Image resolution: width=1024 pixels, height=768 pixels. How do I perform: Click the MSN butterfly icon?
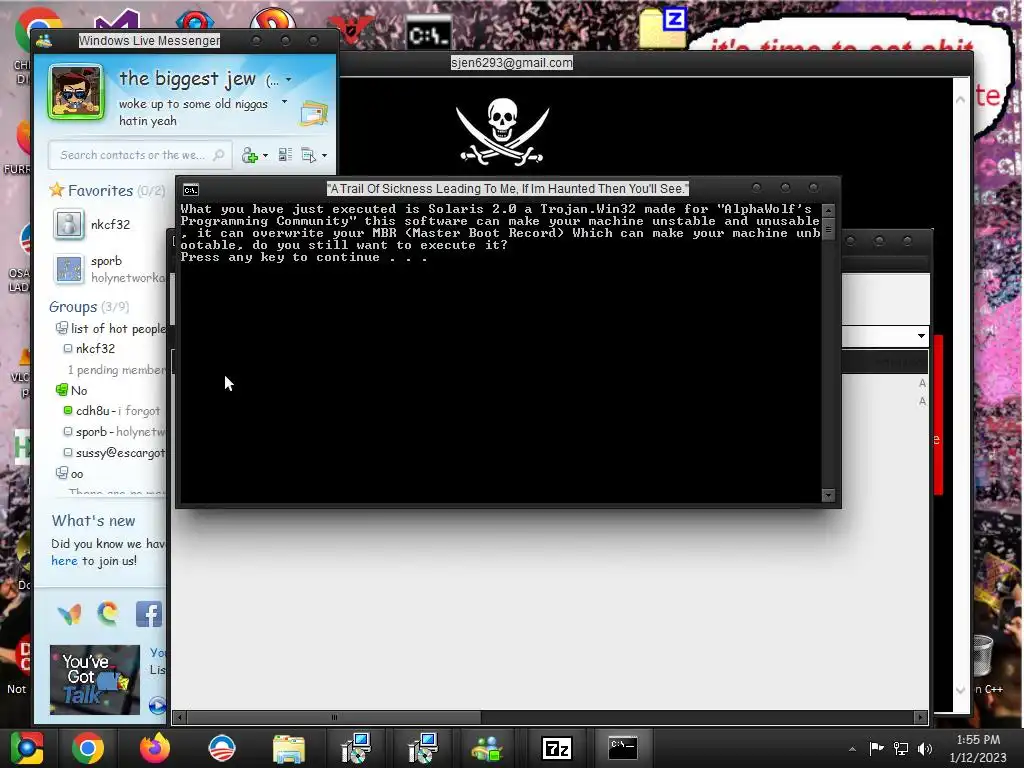tap(69, 614)
